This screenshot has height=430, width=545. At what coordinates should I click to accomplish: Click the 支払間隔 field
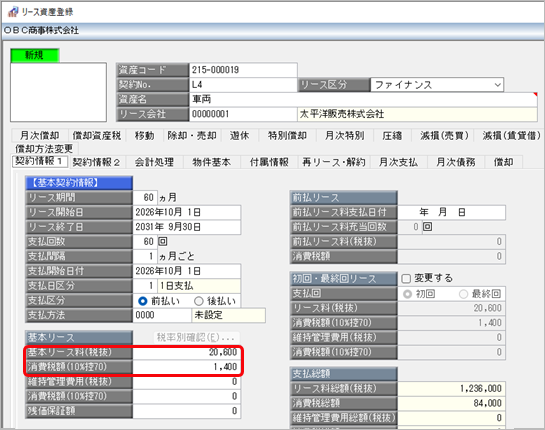pos(145,257)
